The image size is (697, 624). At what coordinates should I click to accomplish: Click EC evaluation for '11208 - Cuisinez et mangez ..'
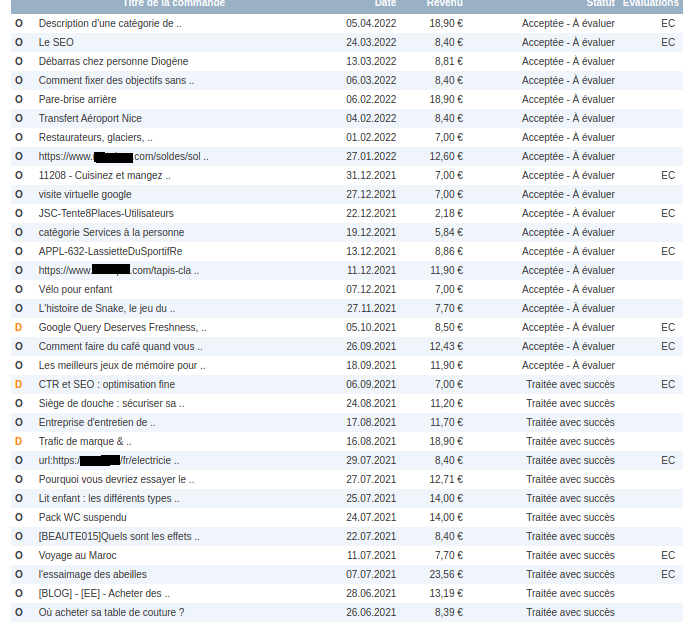pyautogui.click(x=668, y=175)
